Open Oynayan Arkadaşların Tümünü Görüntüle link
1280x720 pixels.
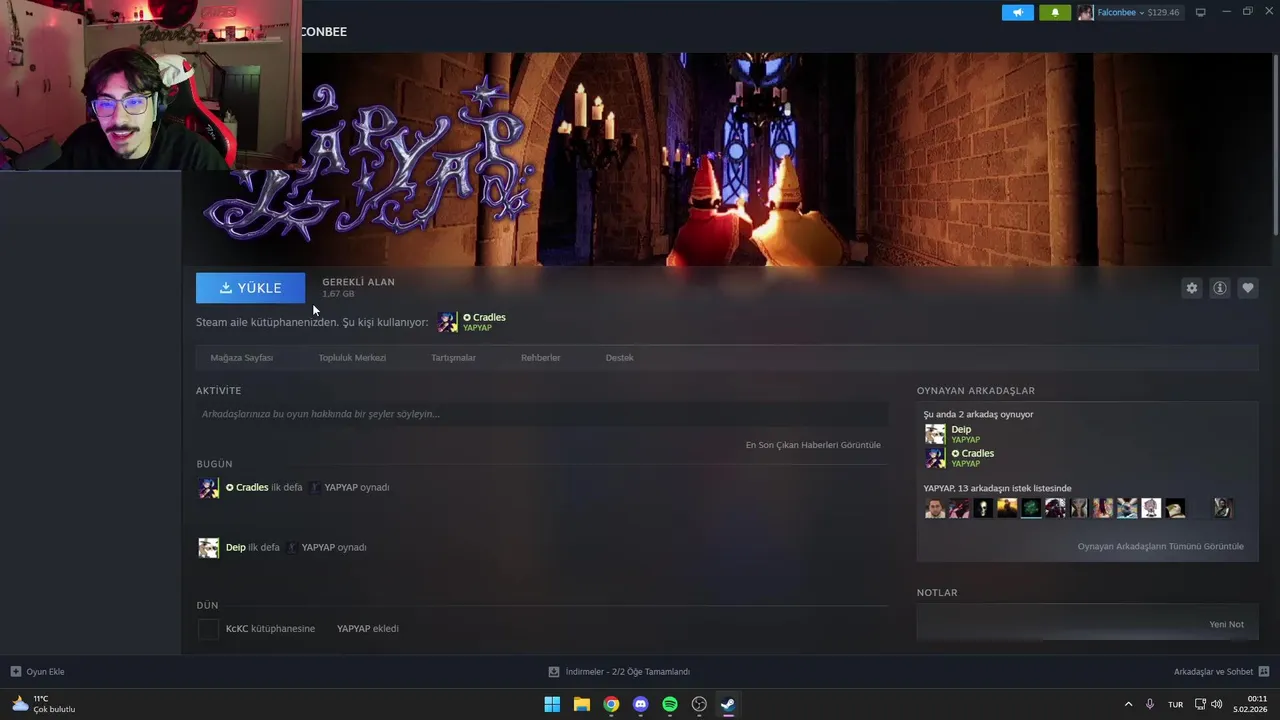tap(1160, 547)
